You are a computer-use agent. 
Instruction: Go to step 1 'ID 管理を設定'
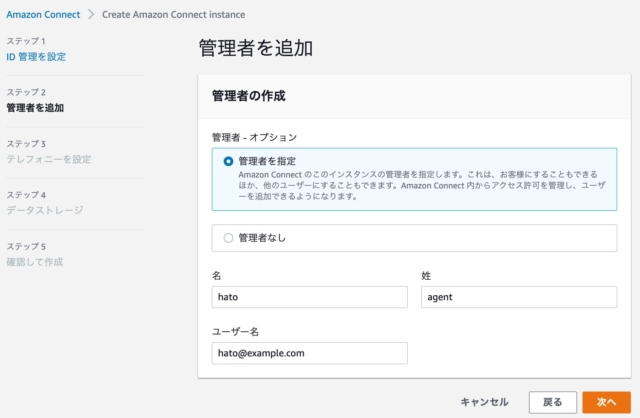[36, 57]
